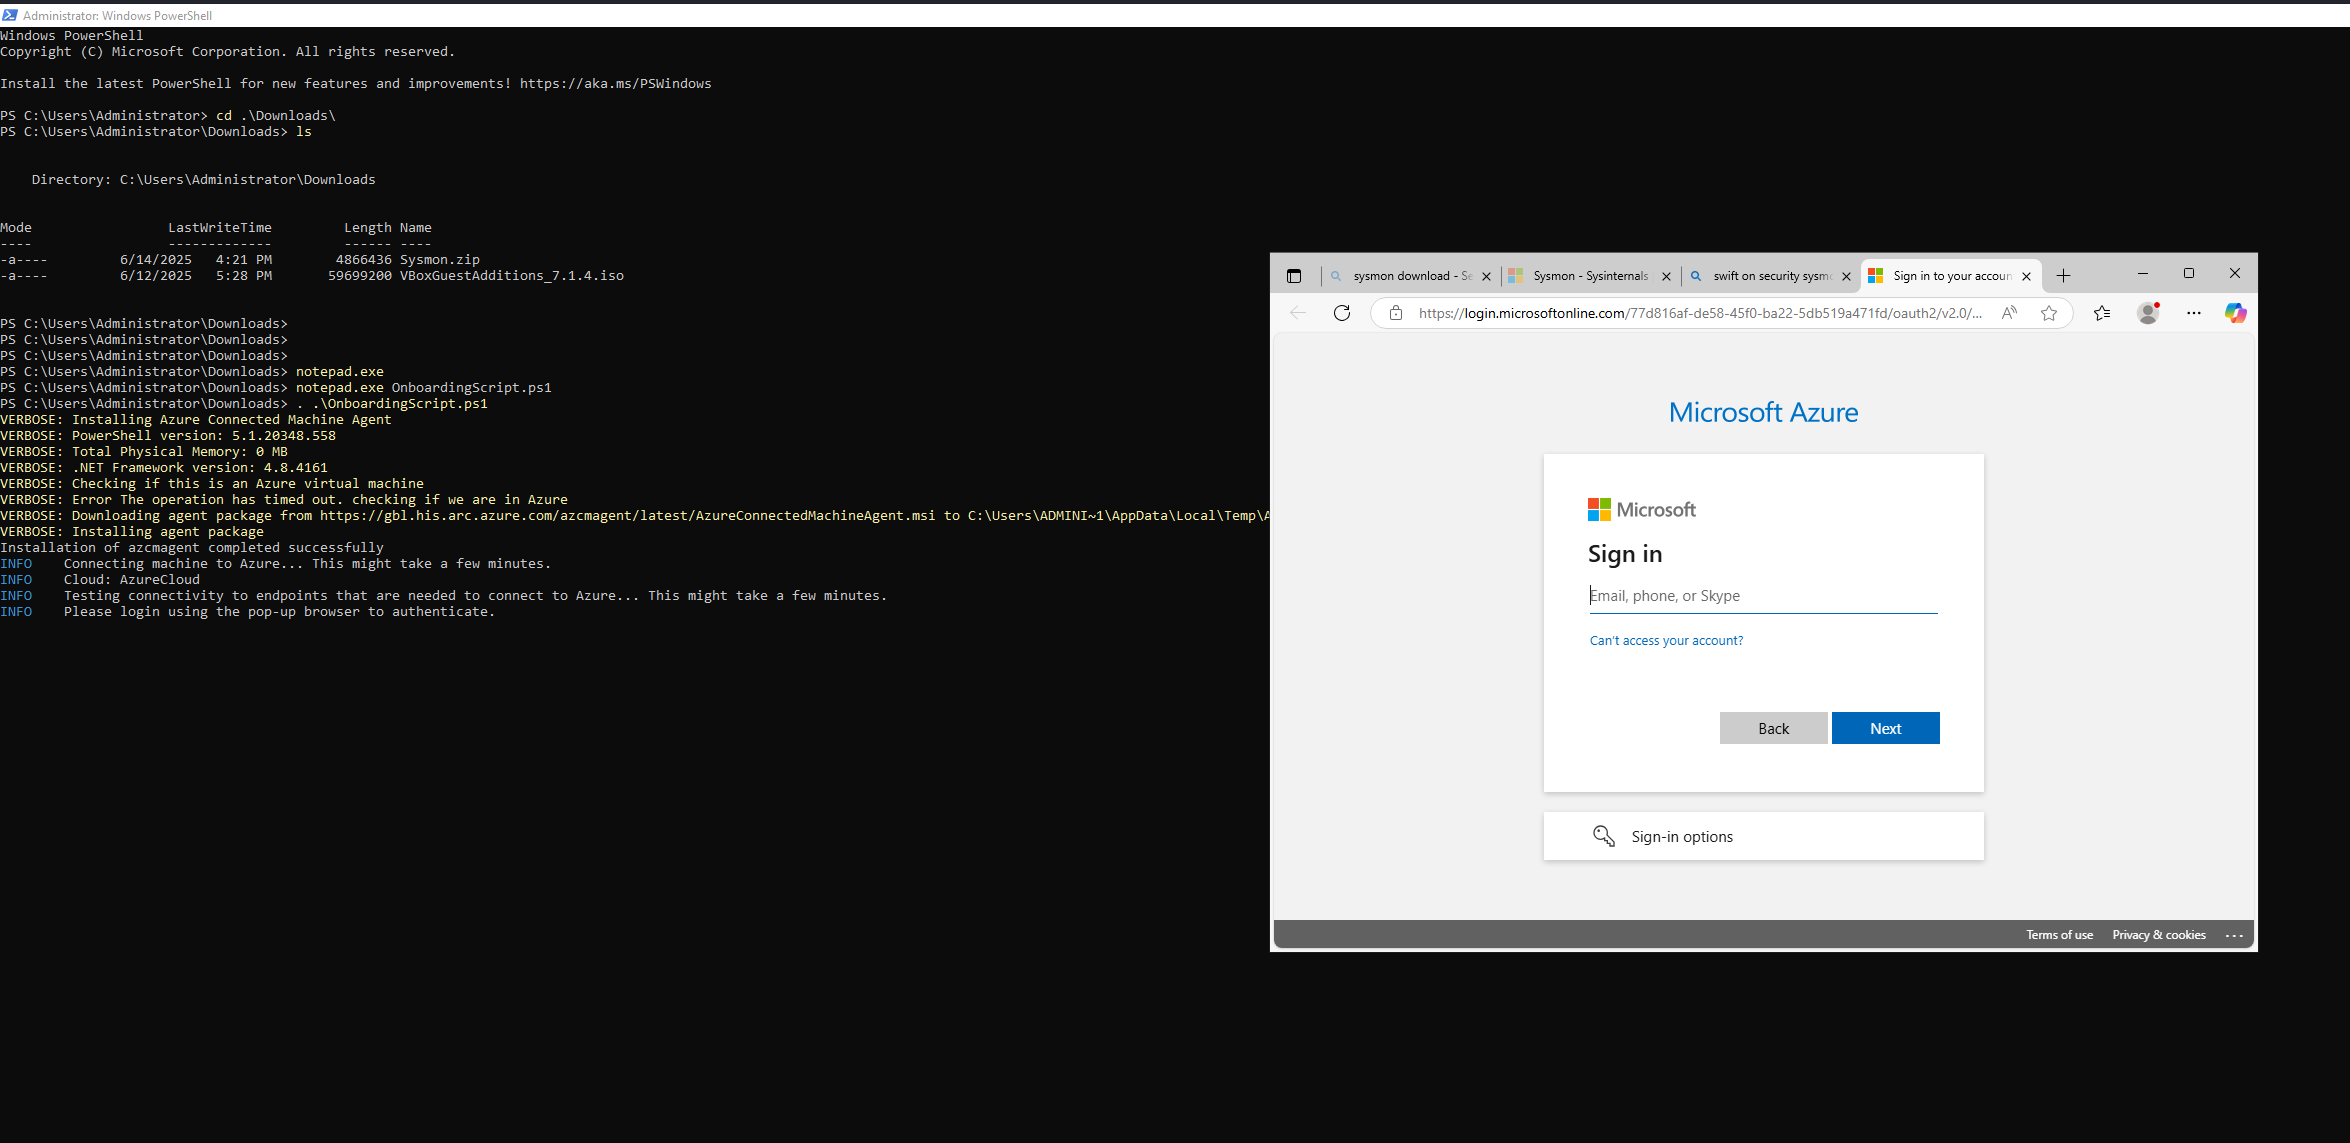Focus the Email, phone, or Skype field

(1763, 596)
